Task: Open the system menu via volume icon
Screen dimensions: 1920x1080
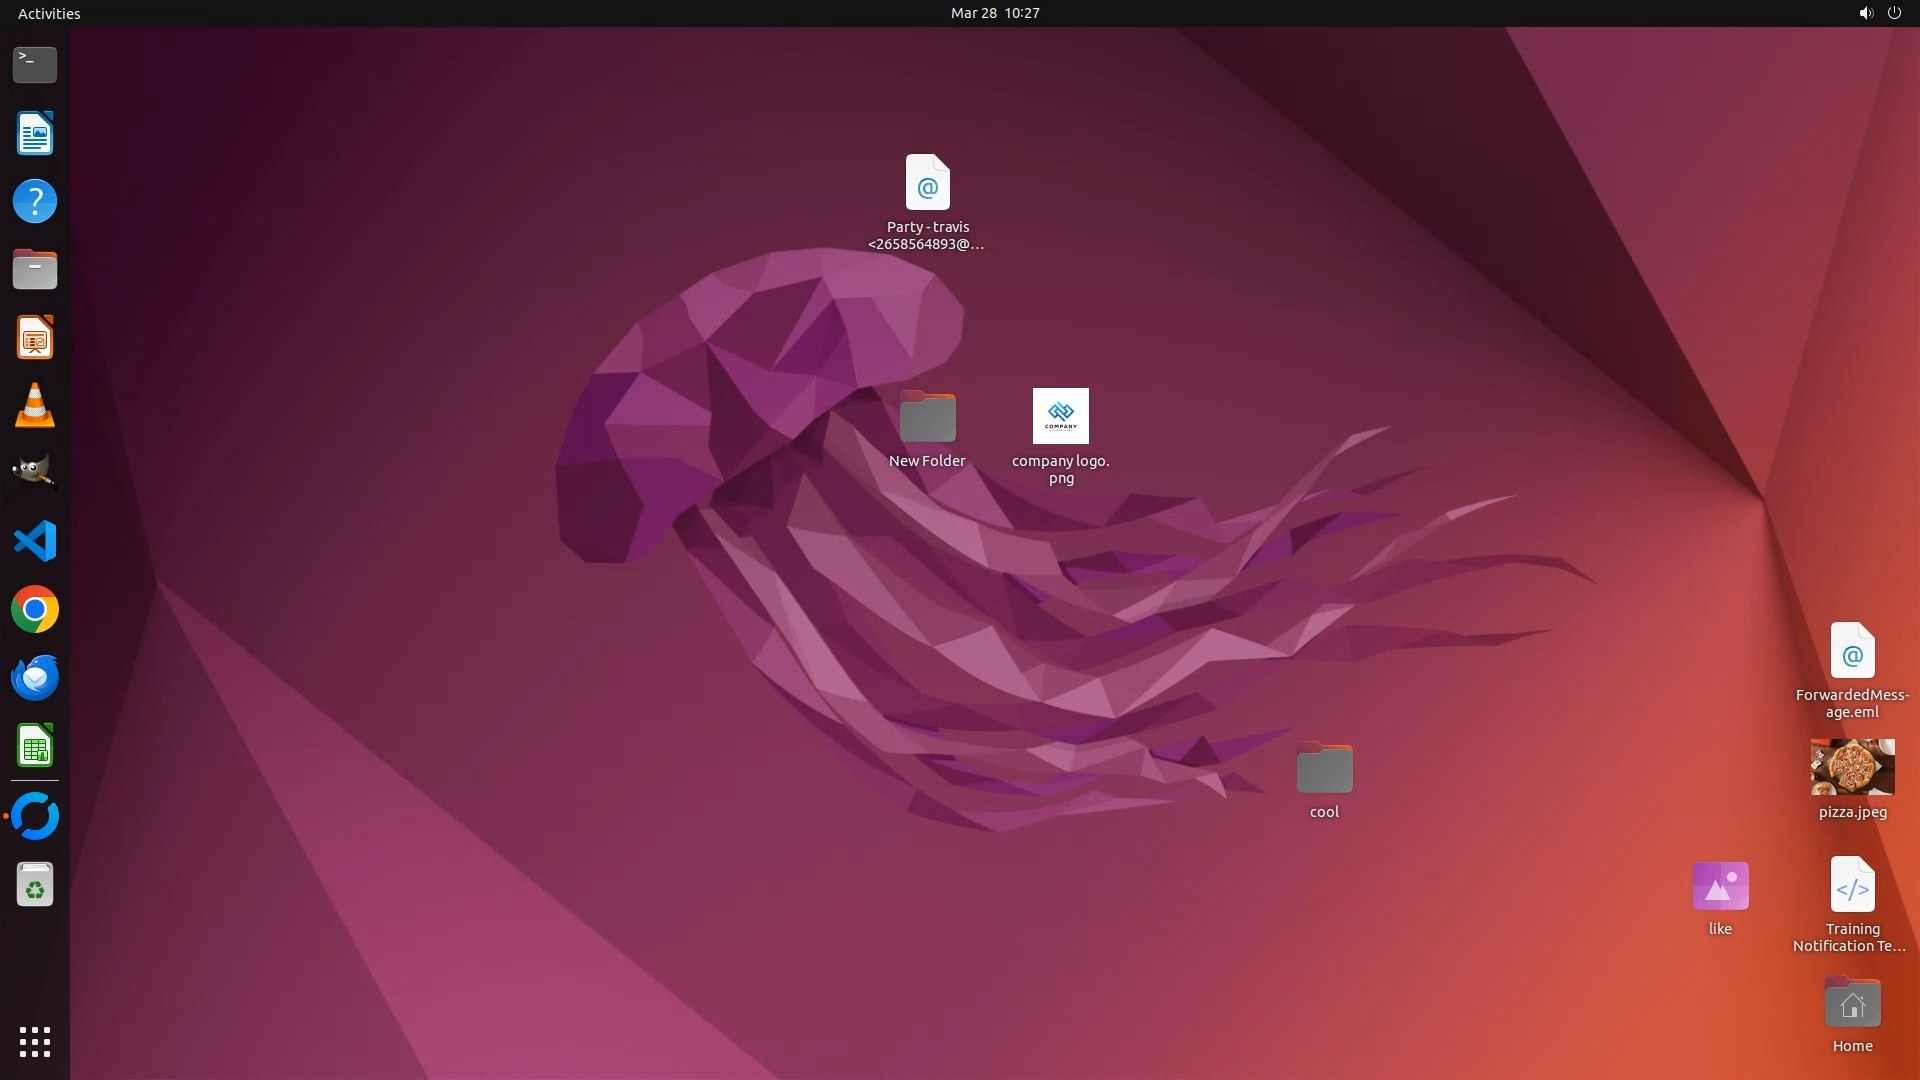Action: click(1865, 13)
